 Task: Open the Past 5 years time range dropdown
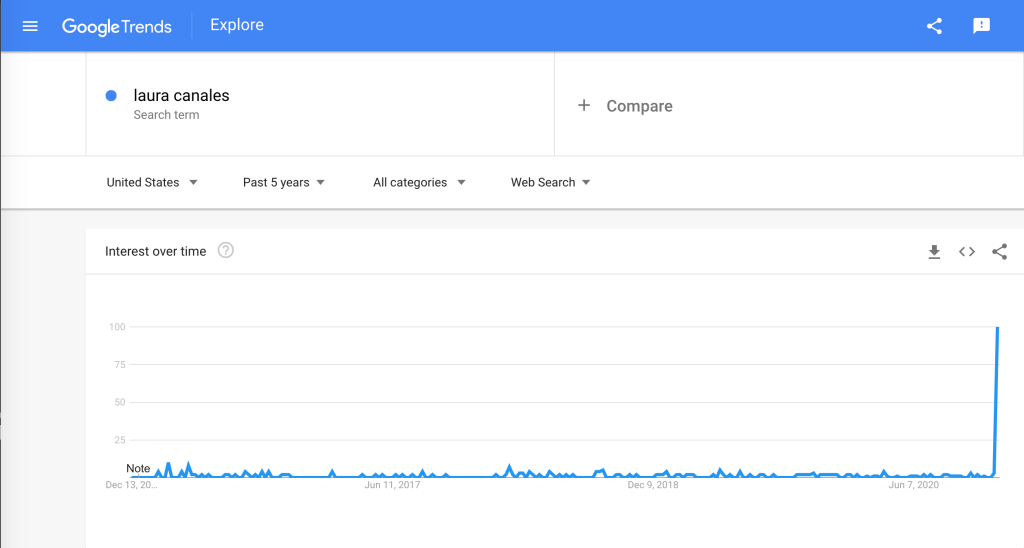click(284, 182)
